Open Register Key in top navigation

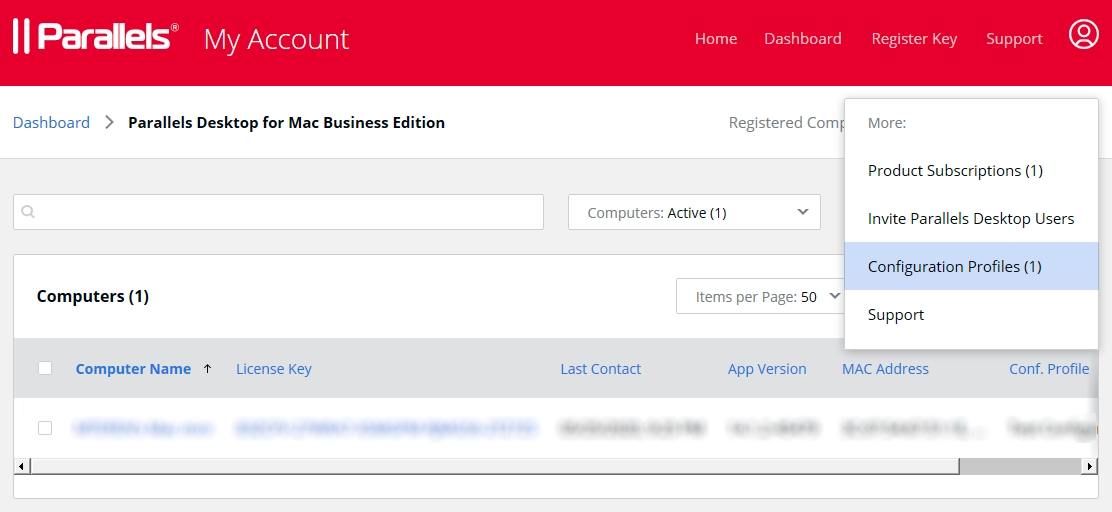point(914,39)
